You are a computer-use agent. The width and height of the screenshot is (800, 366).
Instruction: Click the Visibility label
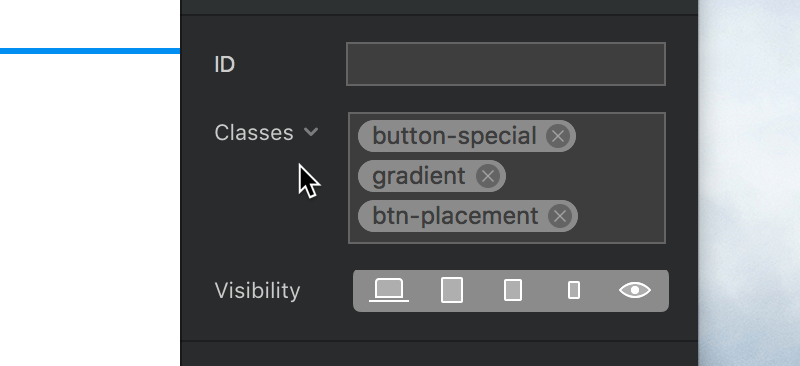[x=257, y=291]
